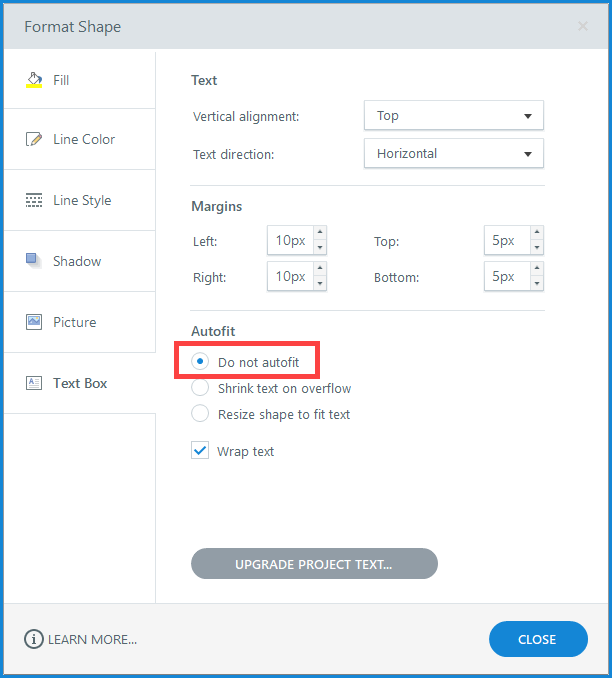612x678 pixels.
Task: Decrease the Top margin with down arrow
Action: (x=537, y=247)
